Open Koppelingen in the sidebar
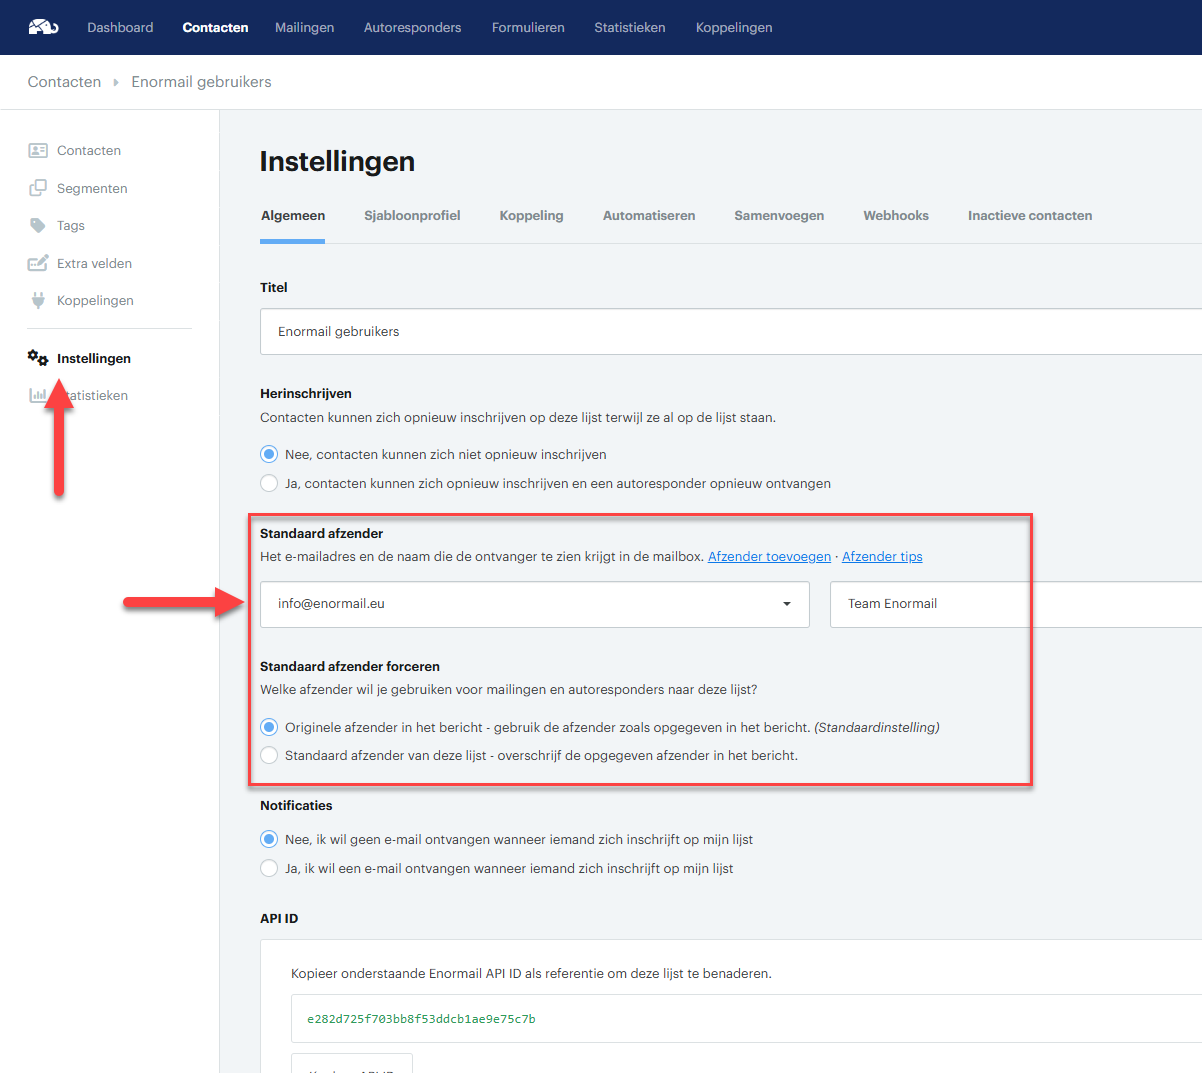 pyautogui.click(x=95, y=300)
